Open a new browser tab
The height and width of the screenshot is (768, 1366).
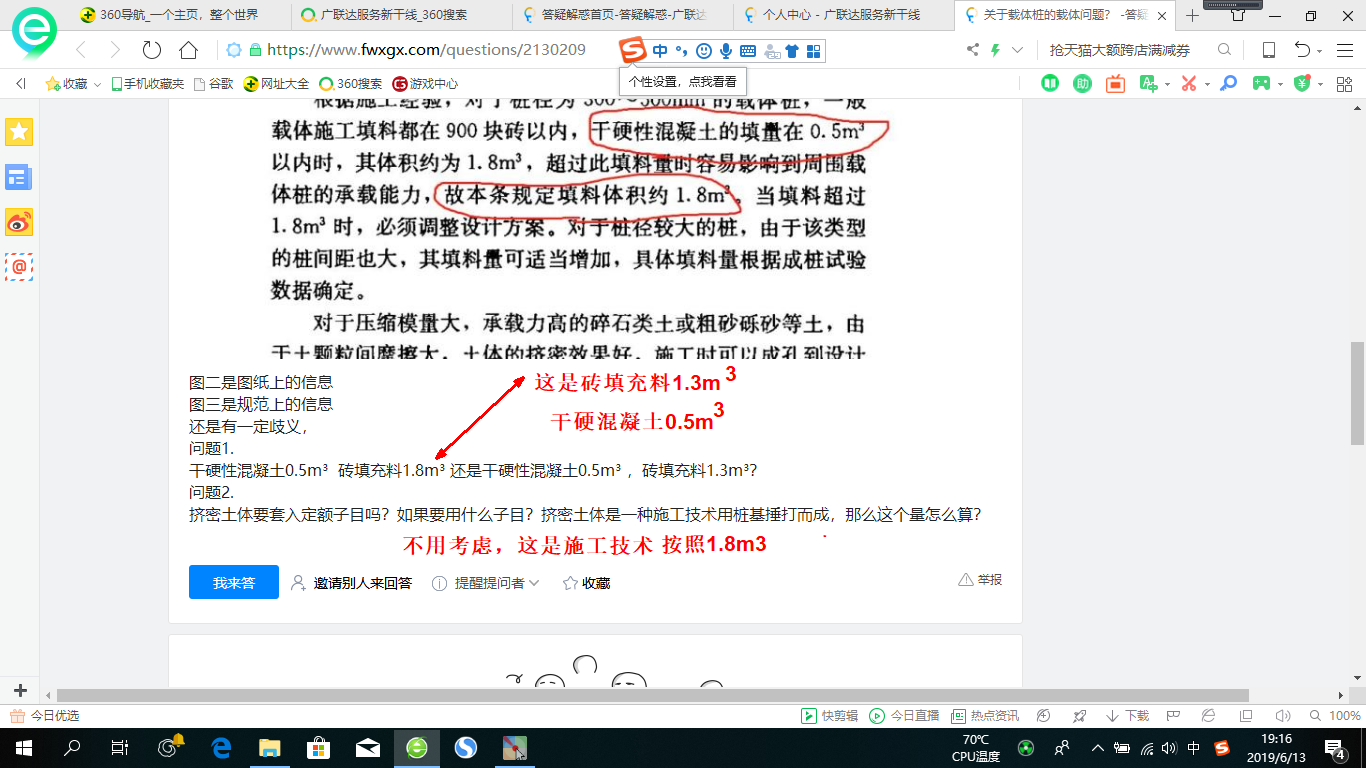tap(1191, 15)
